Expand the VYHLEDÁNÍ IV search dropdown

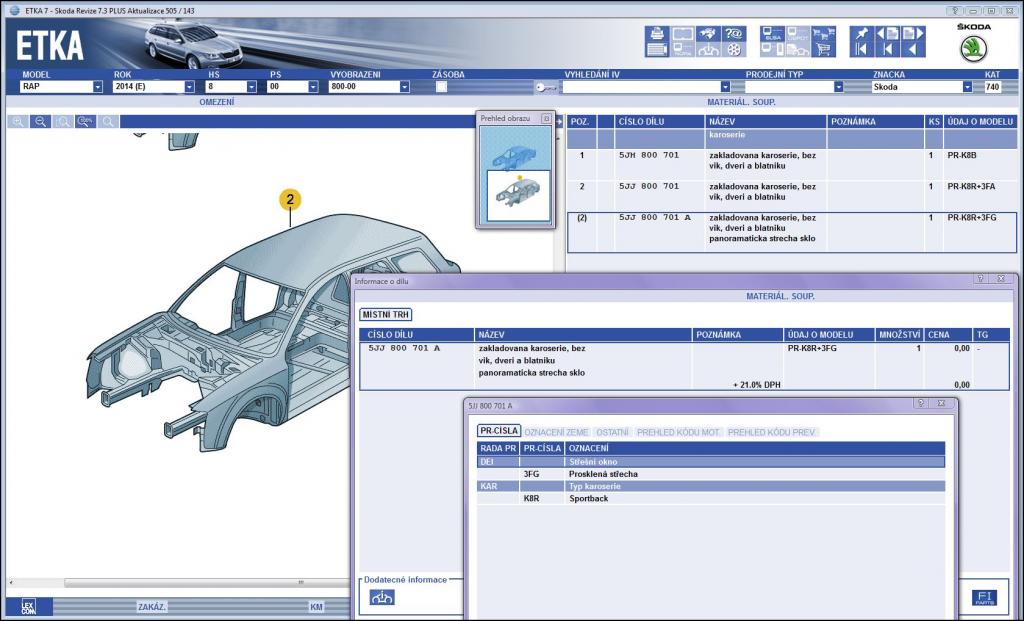tap(725, 87)
